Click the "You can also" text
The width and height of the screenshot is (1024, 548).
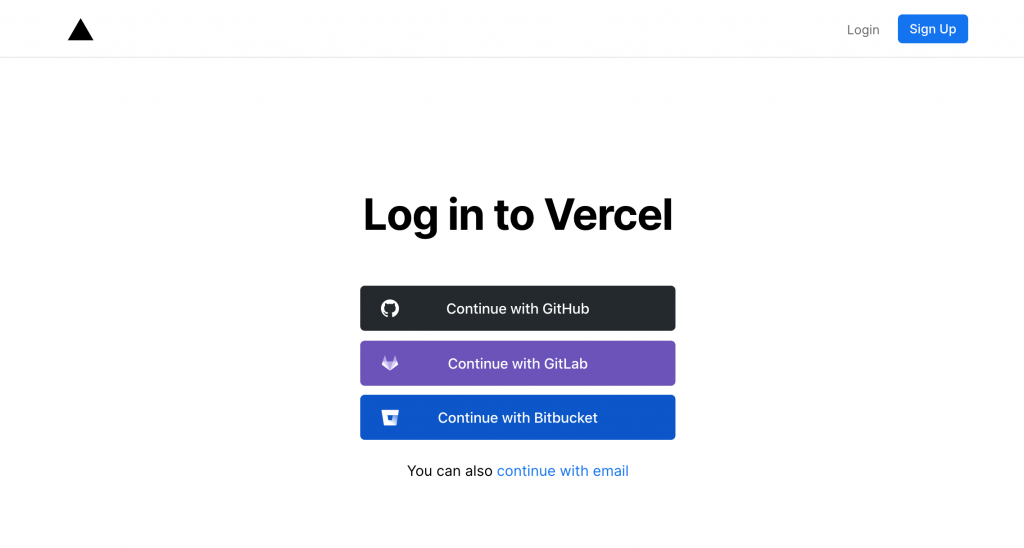coord(449,471)
